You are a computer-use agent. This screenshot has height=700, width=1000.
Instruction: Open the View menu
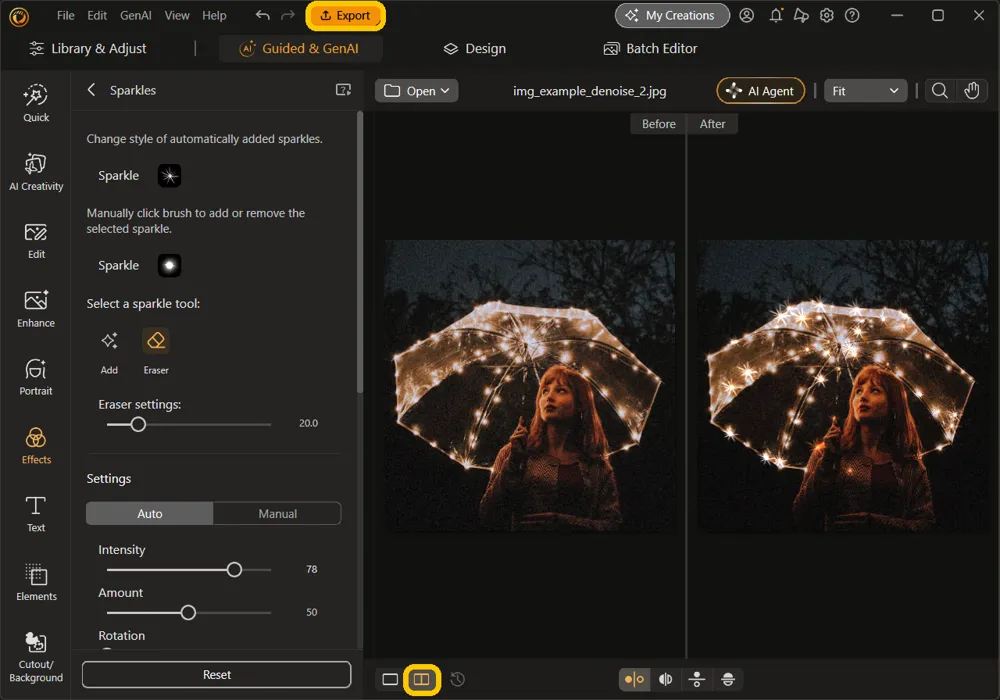point(177,15)
